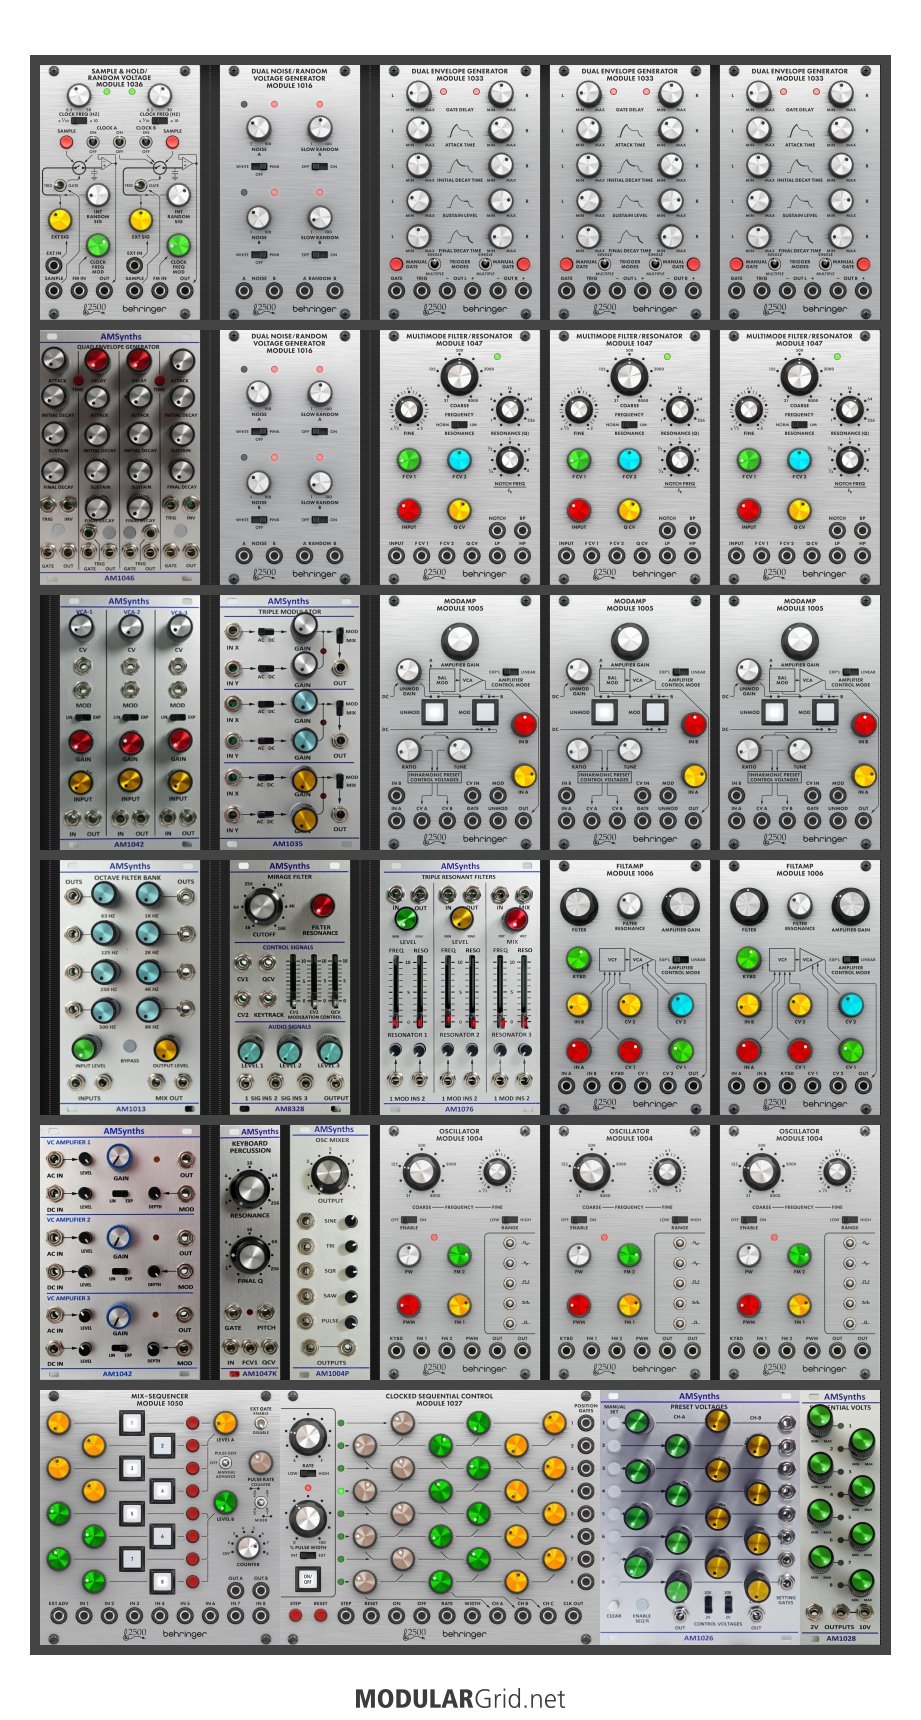Click the PITCH jack on Keyboard Percussion
Screen dimensions: 921x1720
pyautogui.click(x=266, y=1312)
